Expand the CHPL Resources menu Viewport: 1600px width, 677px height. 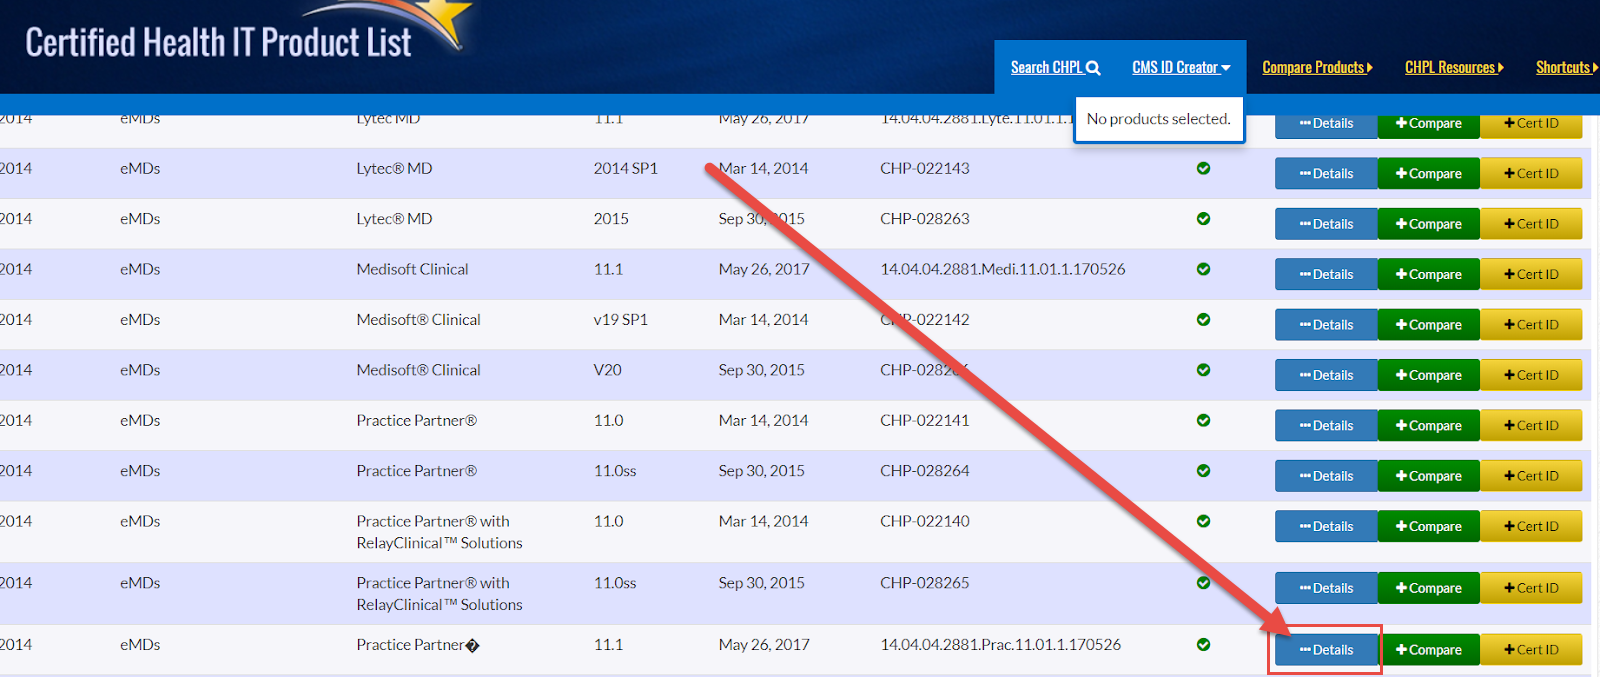[1454, 67]
